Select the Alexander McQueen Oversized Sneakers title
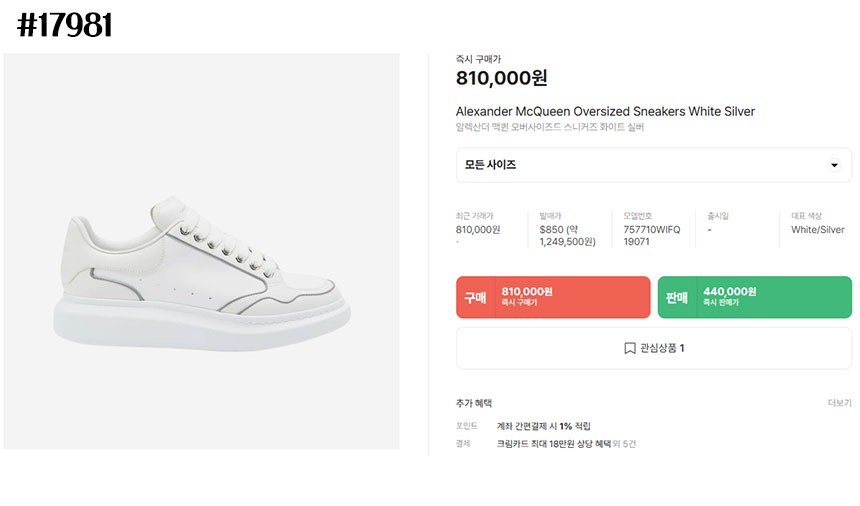This screenshot has width=860, height=506. tap(605, 111)
